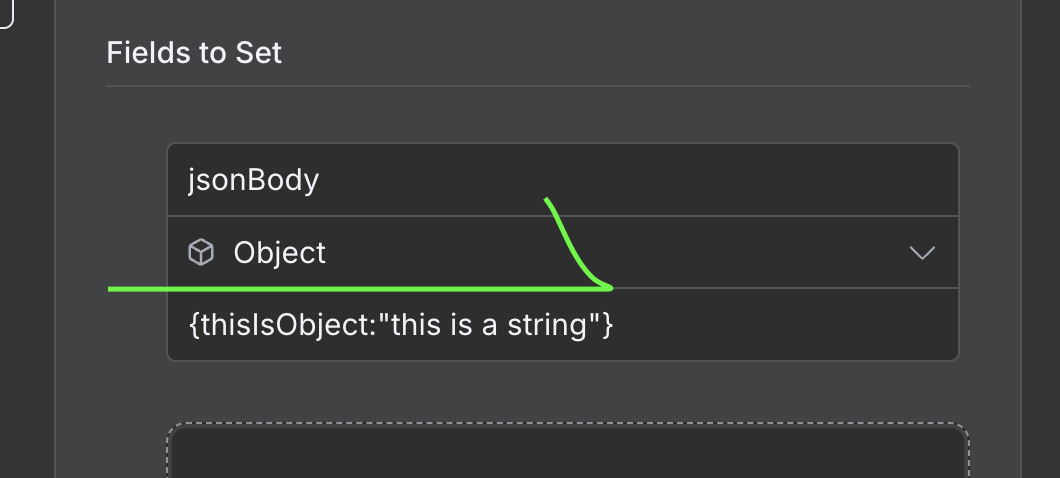1060x478 pixels.
Task: Open the Object type dropdown
Action: click(x=562, y=253)
